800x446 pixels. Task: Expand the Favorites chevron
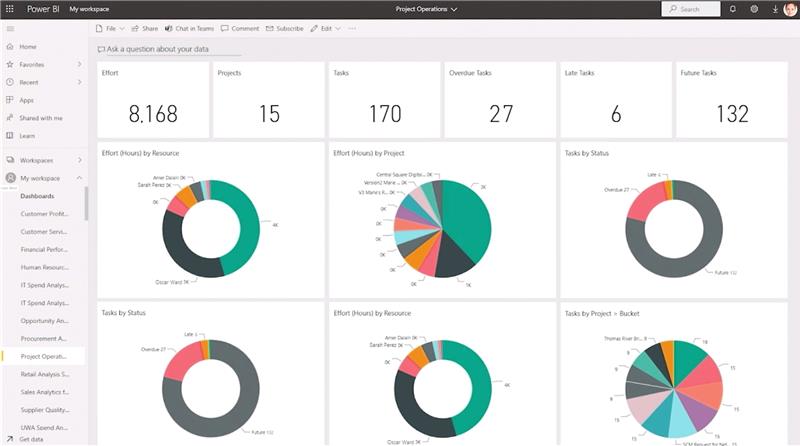point(80,64)
